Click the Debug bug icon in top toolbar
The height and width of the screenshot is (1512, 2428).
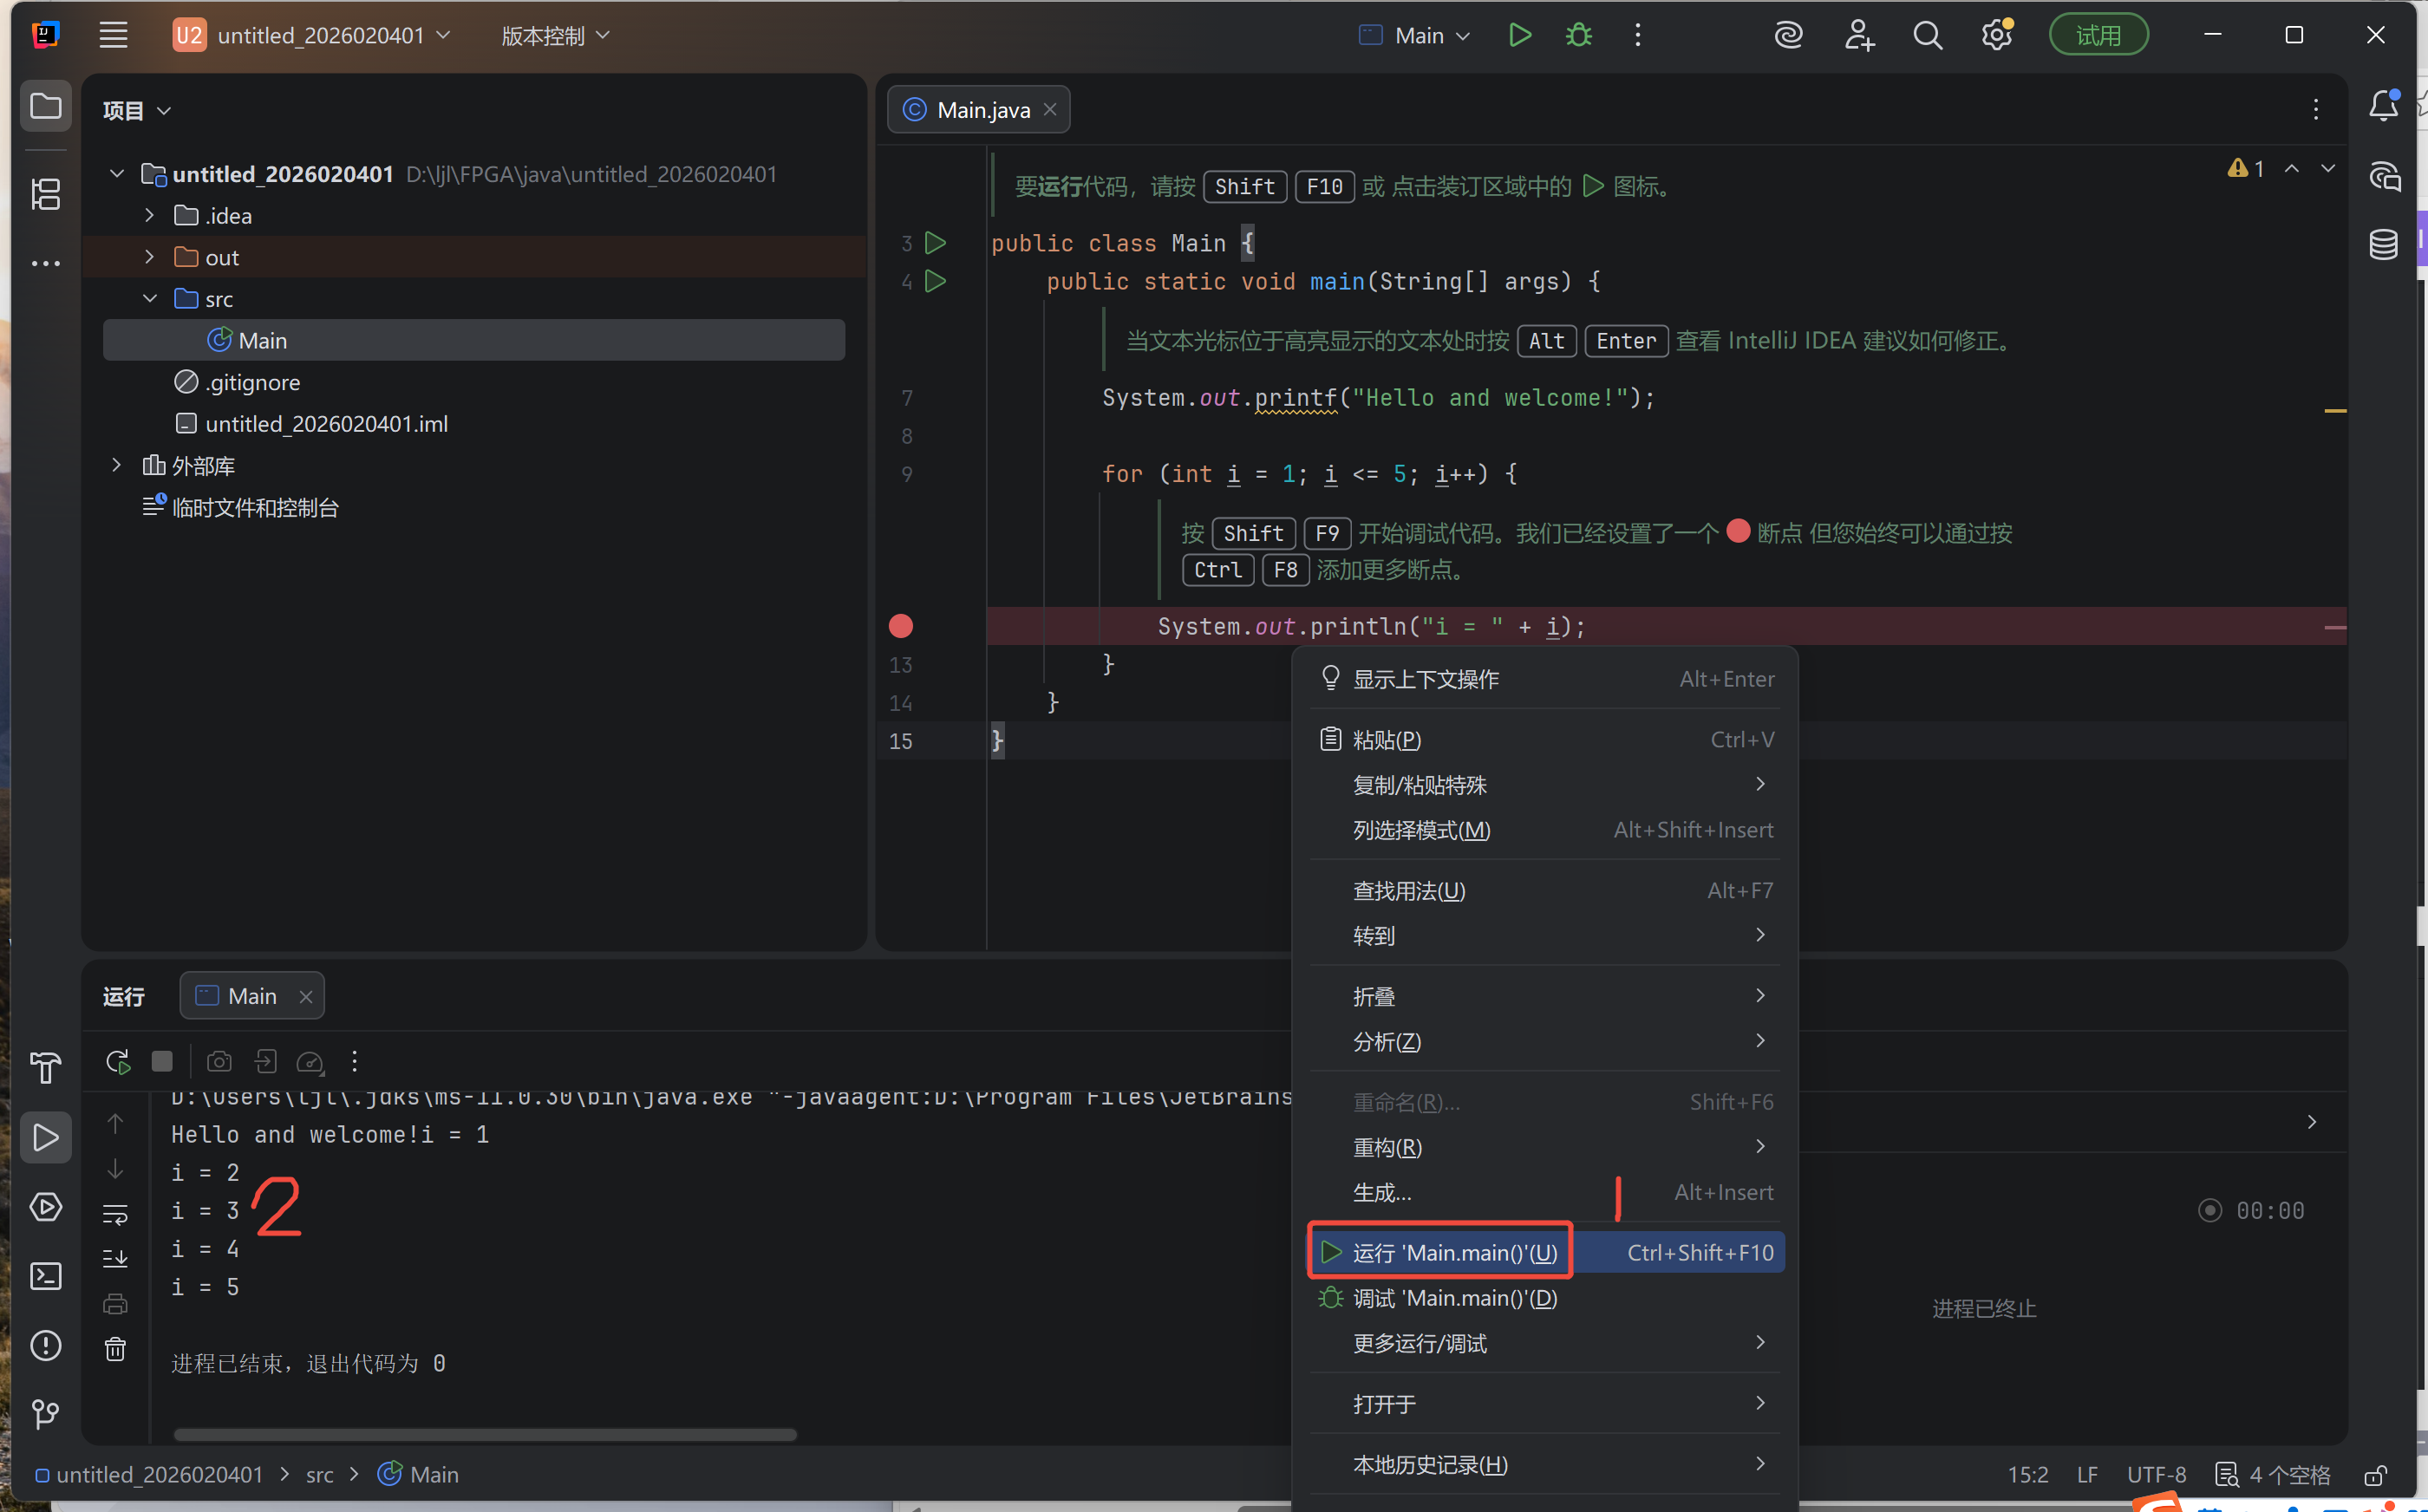(1578, 36)
